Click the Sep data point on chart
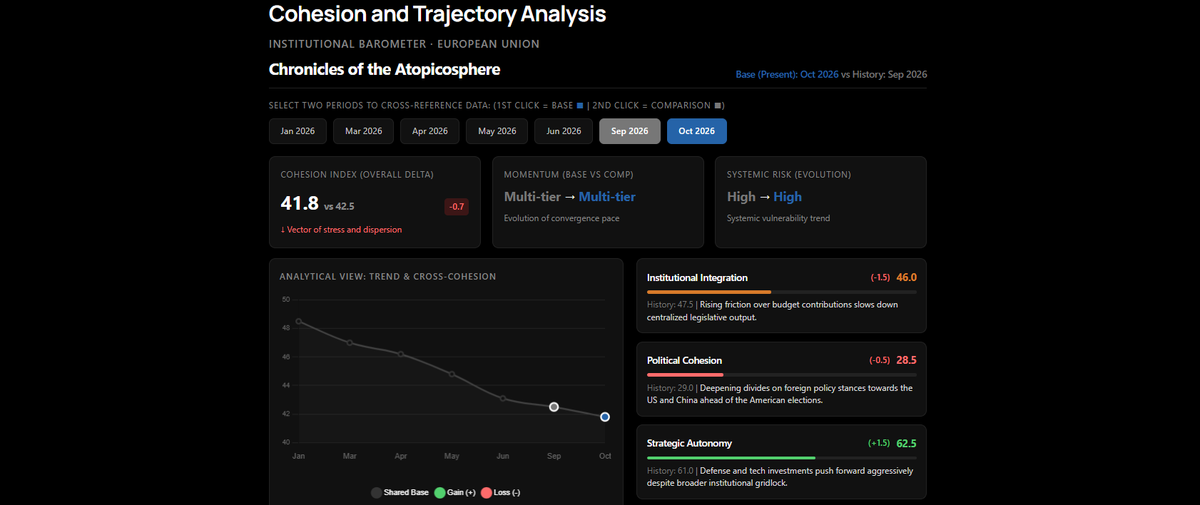 (x=554, y=406)
